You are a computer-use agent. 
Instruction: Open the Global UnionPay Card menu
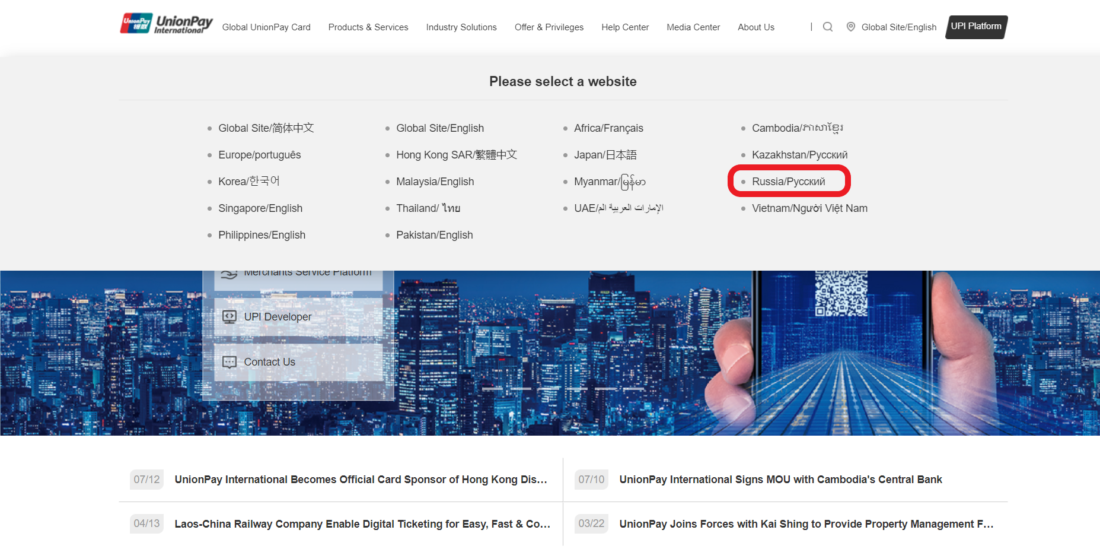266,27
